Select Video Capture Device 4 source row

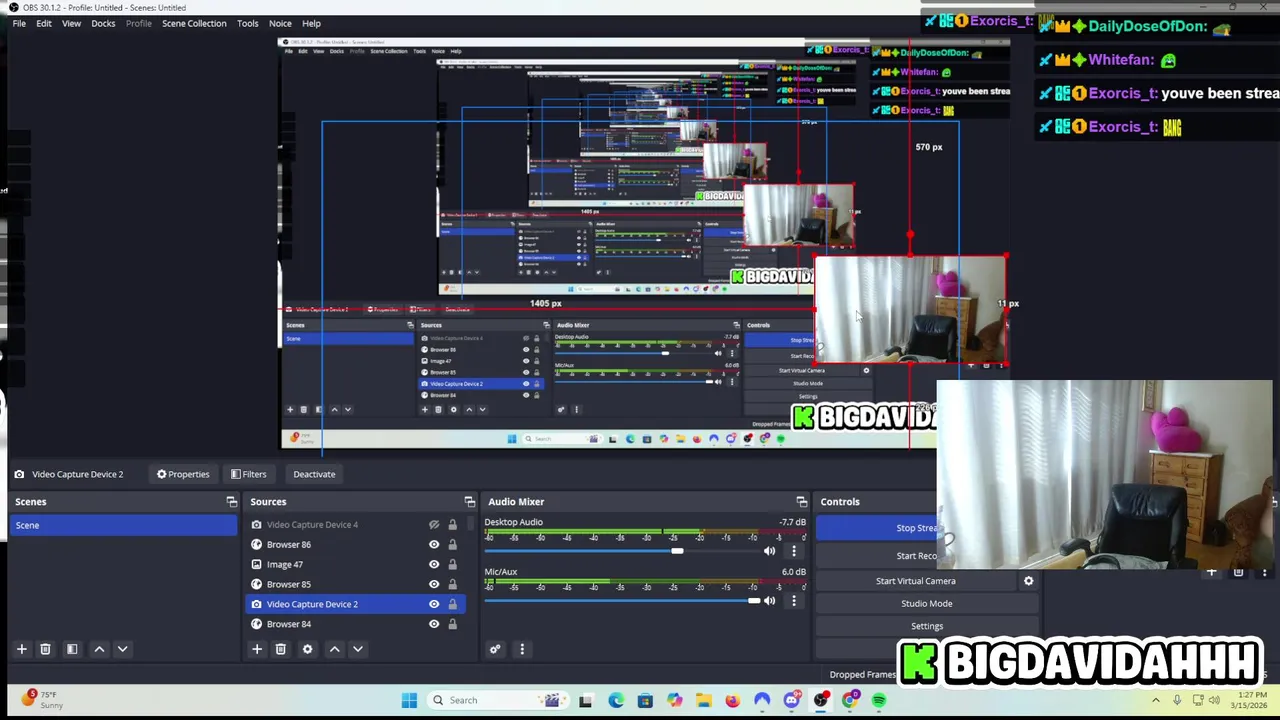pyautogui.click(x=353, y=524)
